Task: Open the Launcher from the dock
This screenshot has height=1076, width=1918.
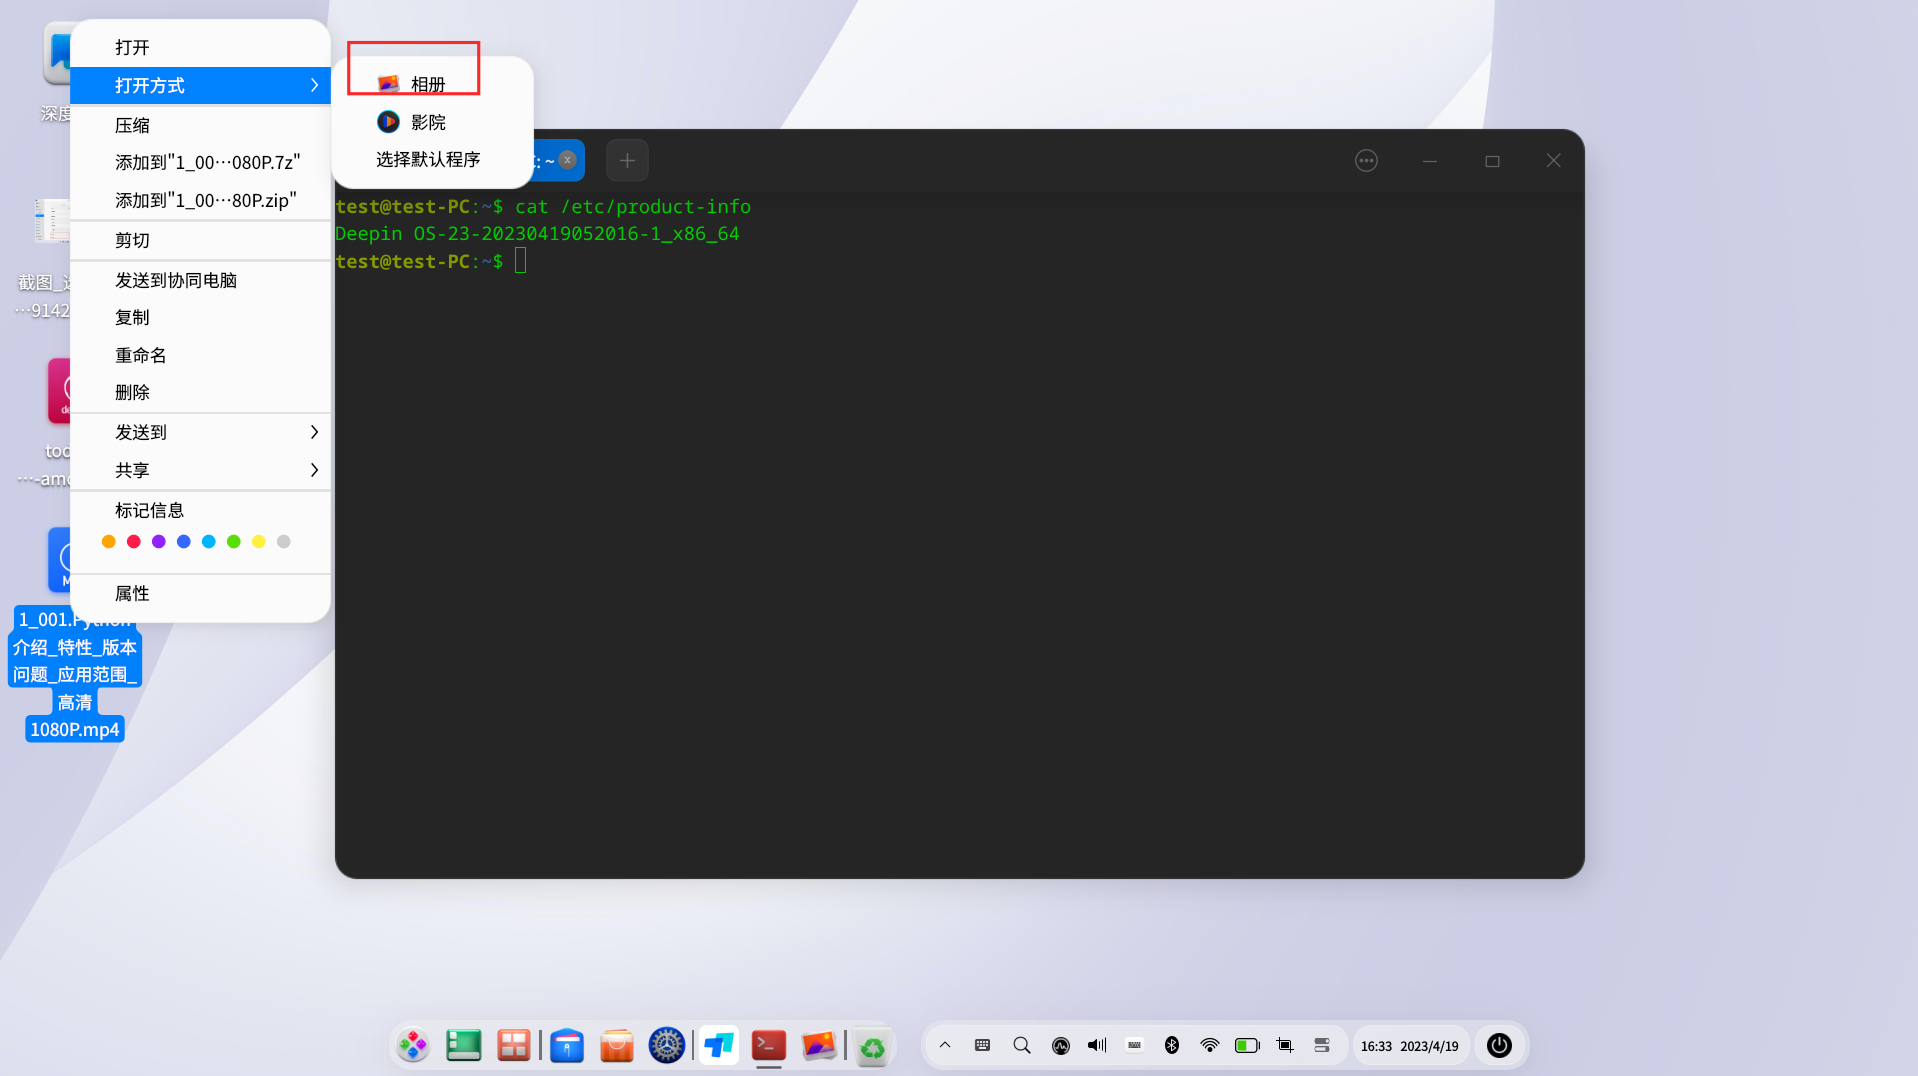Action: [x=413, y=1045]
